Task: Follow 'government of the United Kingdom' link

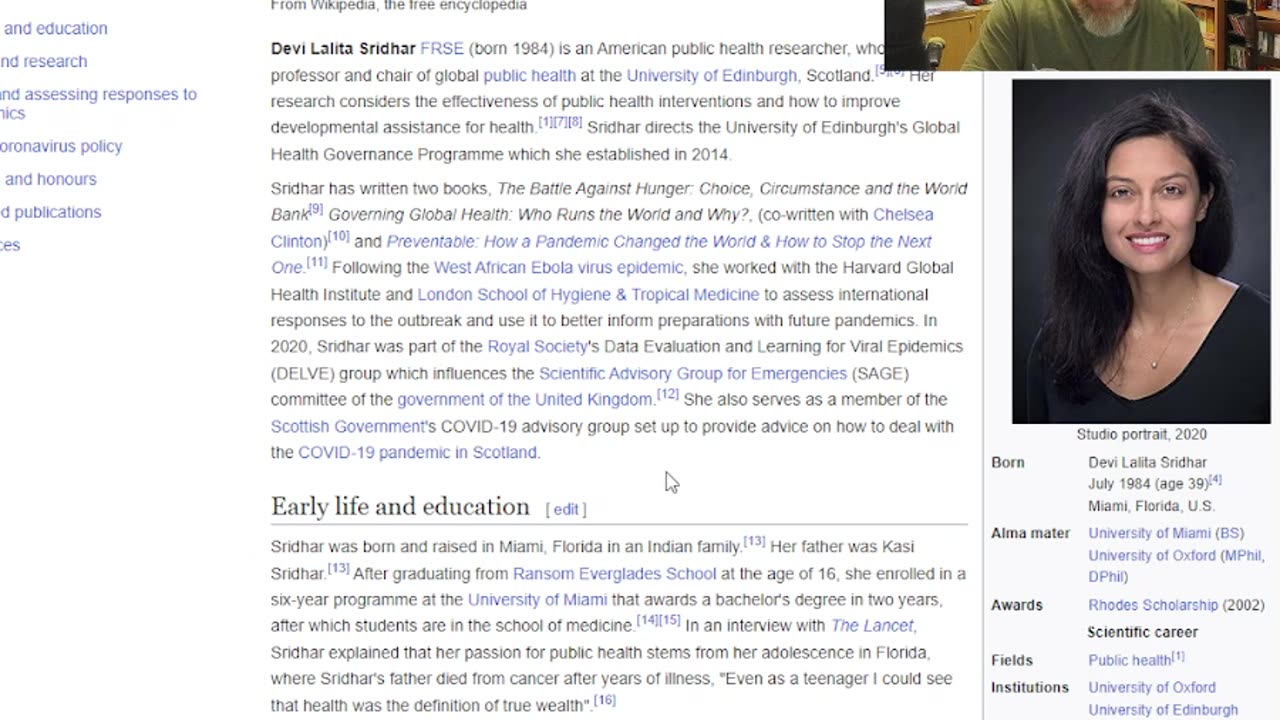Action: (525, 399)
